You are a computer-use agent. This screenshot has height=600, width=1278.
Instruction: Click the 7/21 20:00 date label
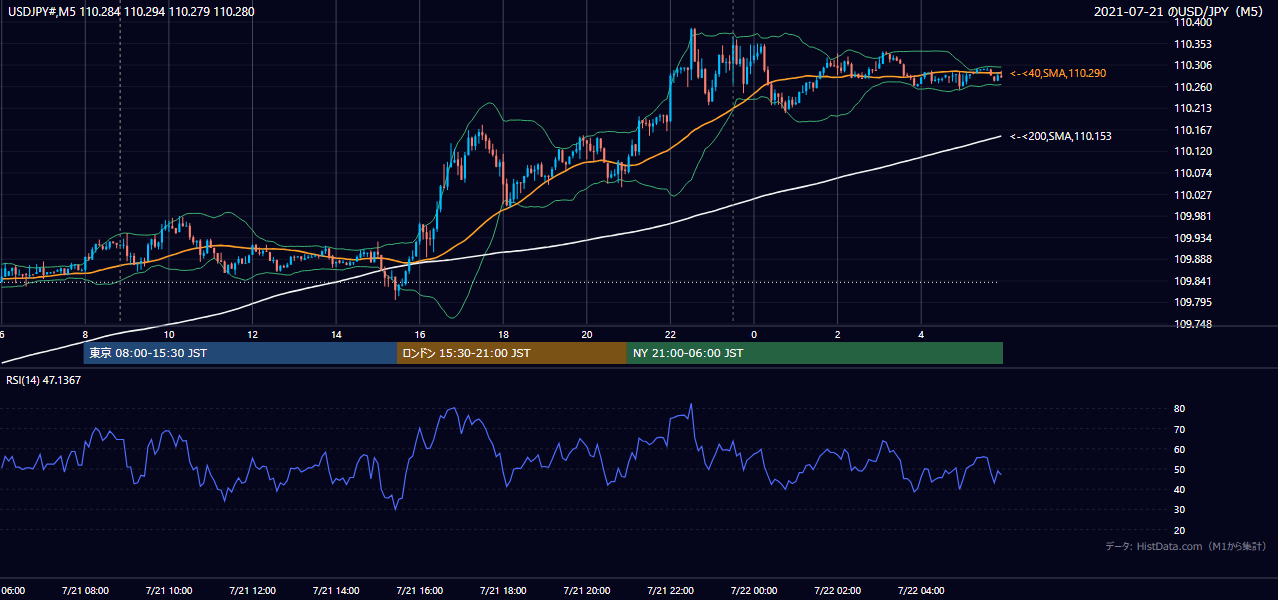(x=587, y=591)
